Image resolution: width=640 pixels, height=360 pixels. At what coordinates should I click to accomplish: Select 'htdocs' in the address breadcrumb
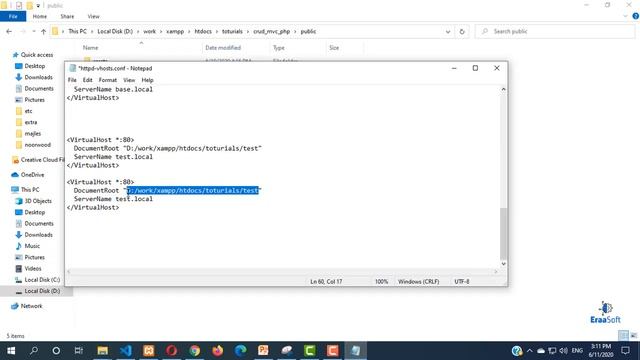[203, 31]
